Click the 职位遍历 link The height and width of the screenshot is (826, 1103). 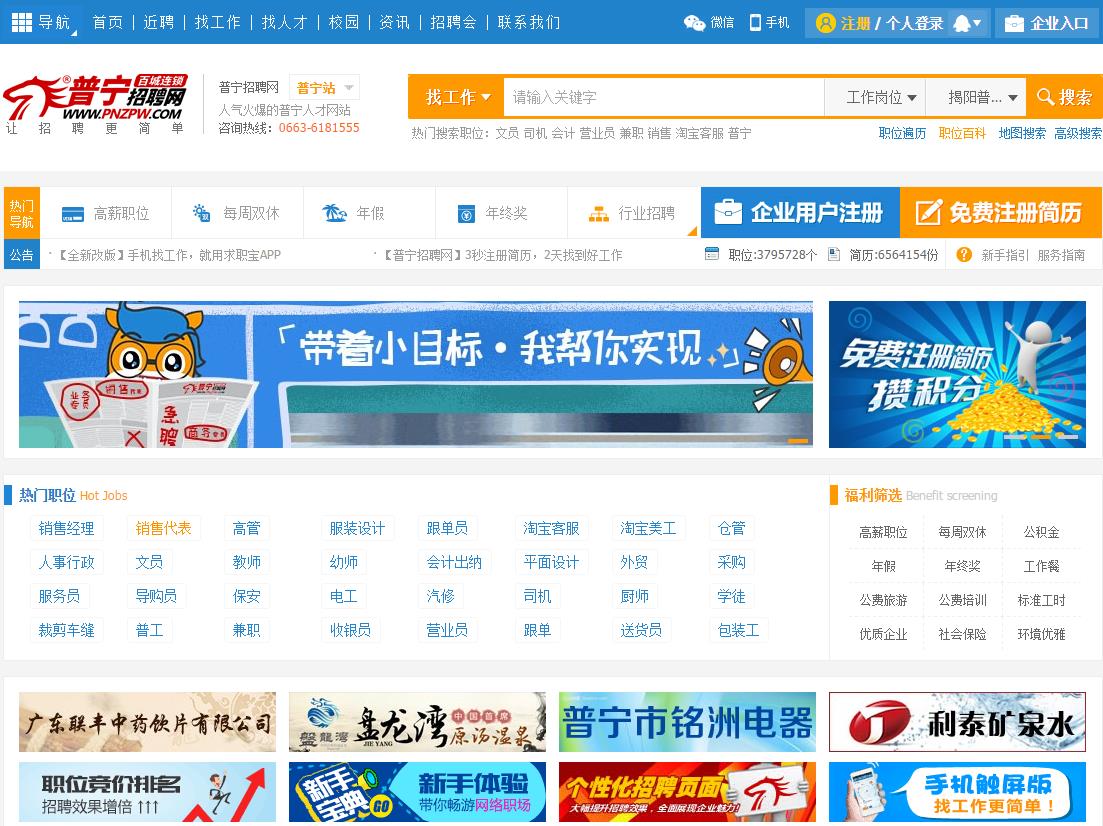pos(902,133)
